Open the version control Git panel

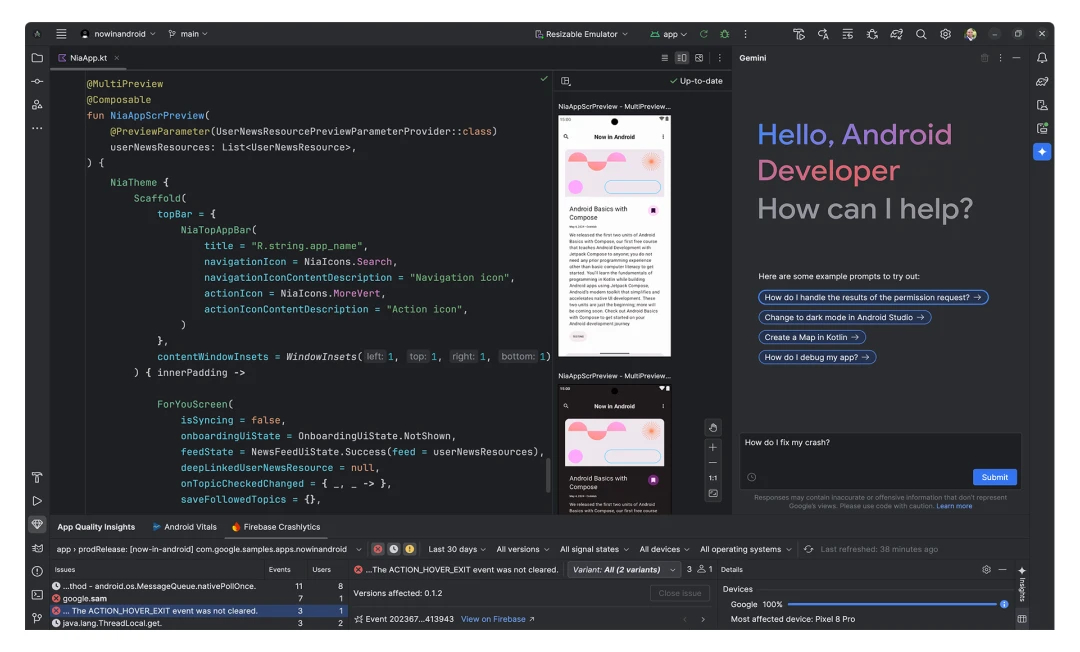pyautogui.click(x=37, y=616)
